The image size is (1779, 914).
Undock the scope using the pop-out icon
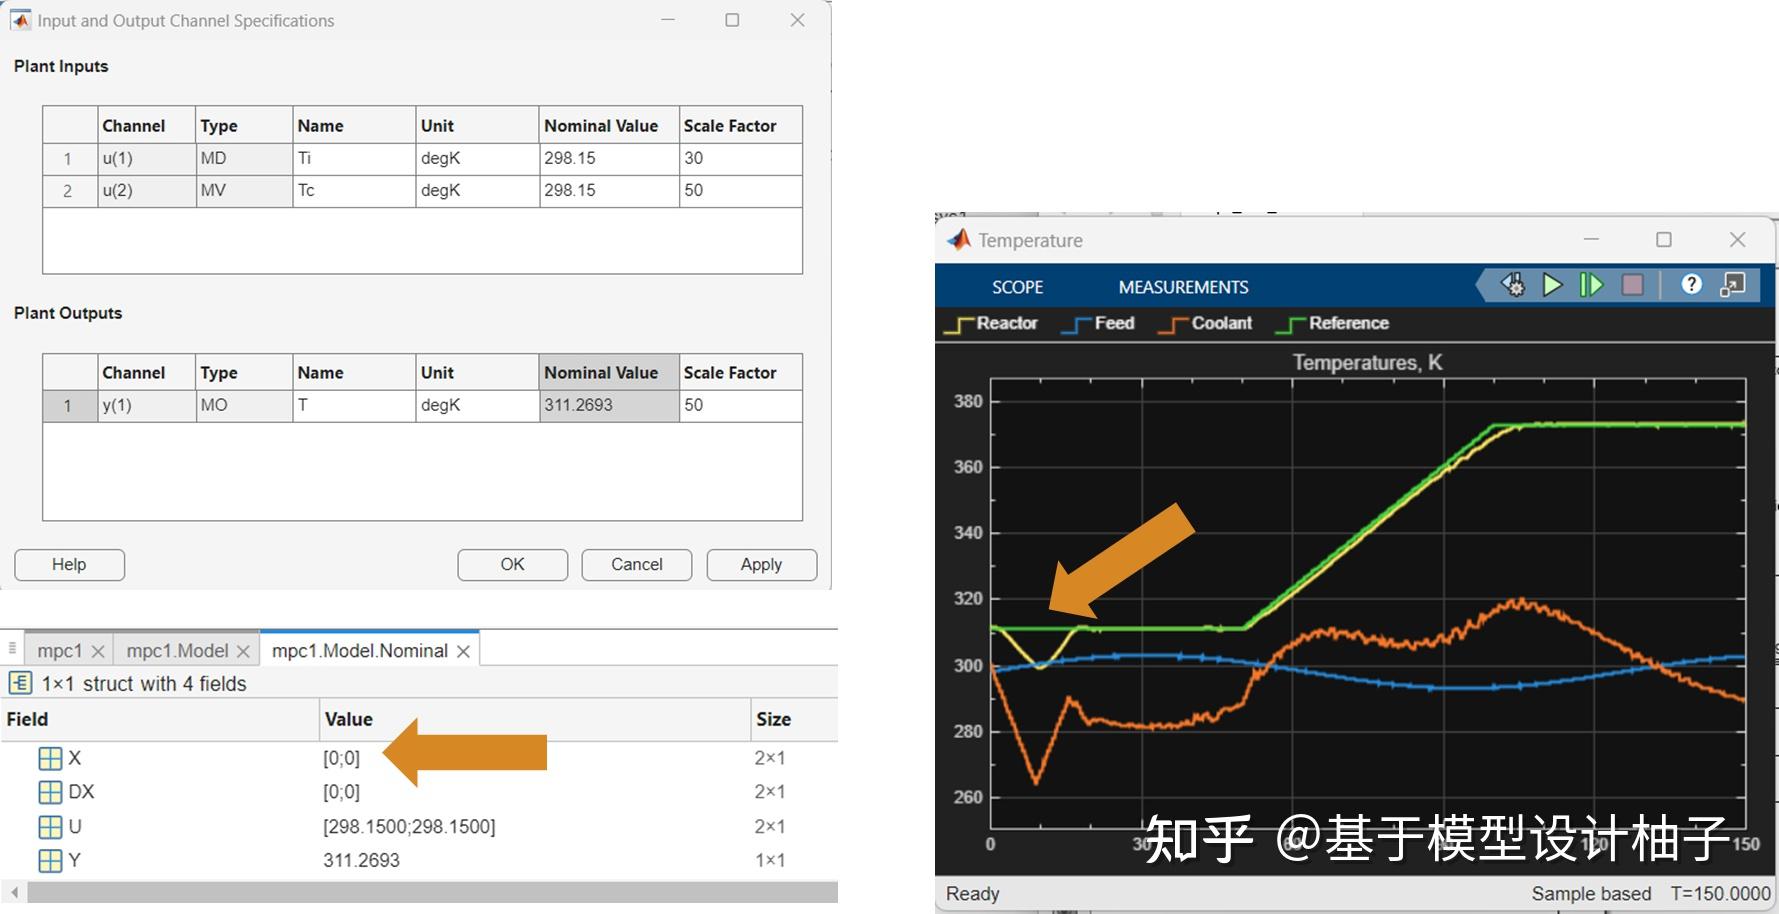(x=1731, y=285)
